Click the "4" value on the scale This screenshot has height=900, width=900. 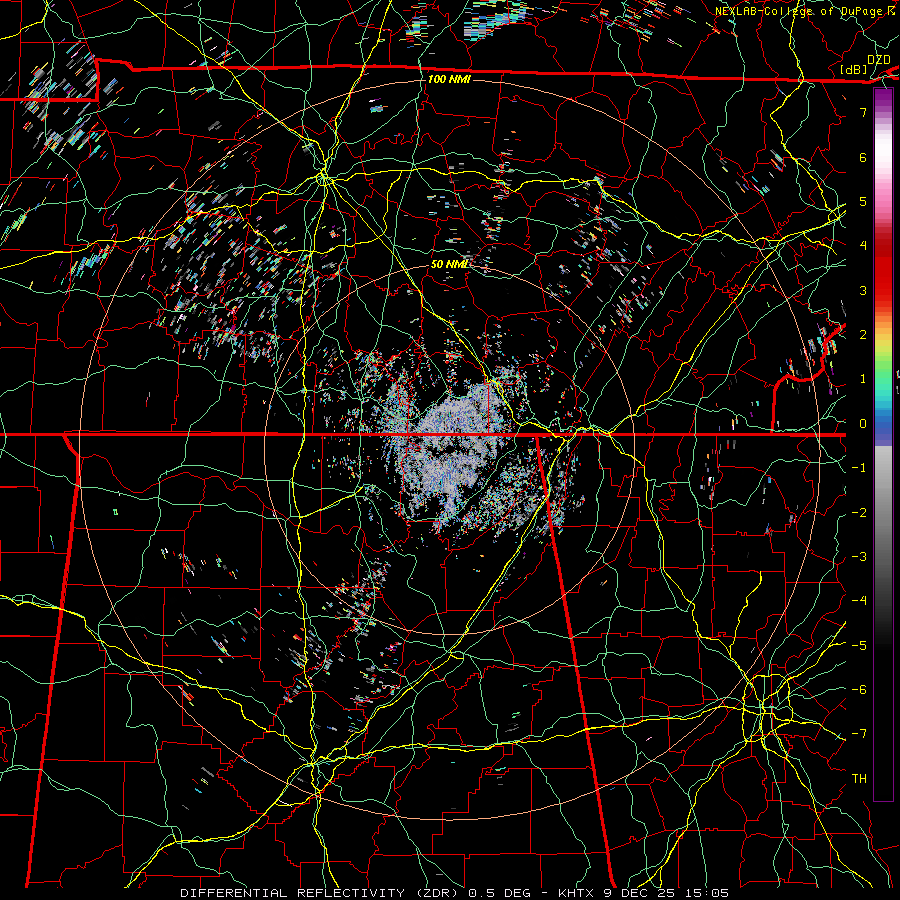pyautogui.click(x=863, y=246)
